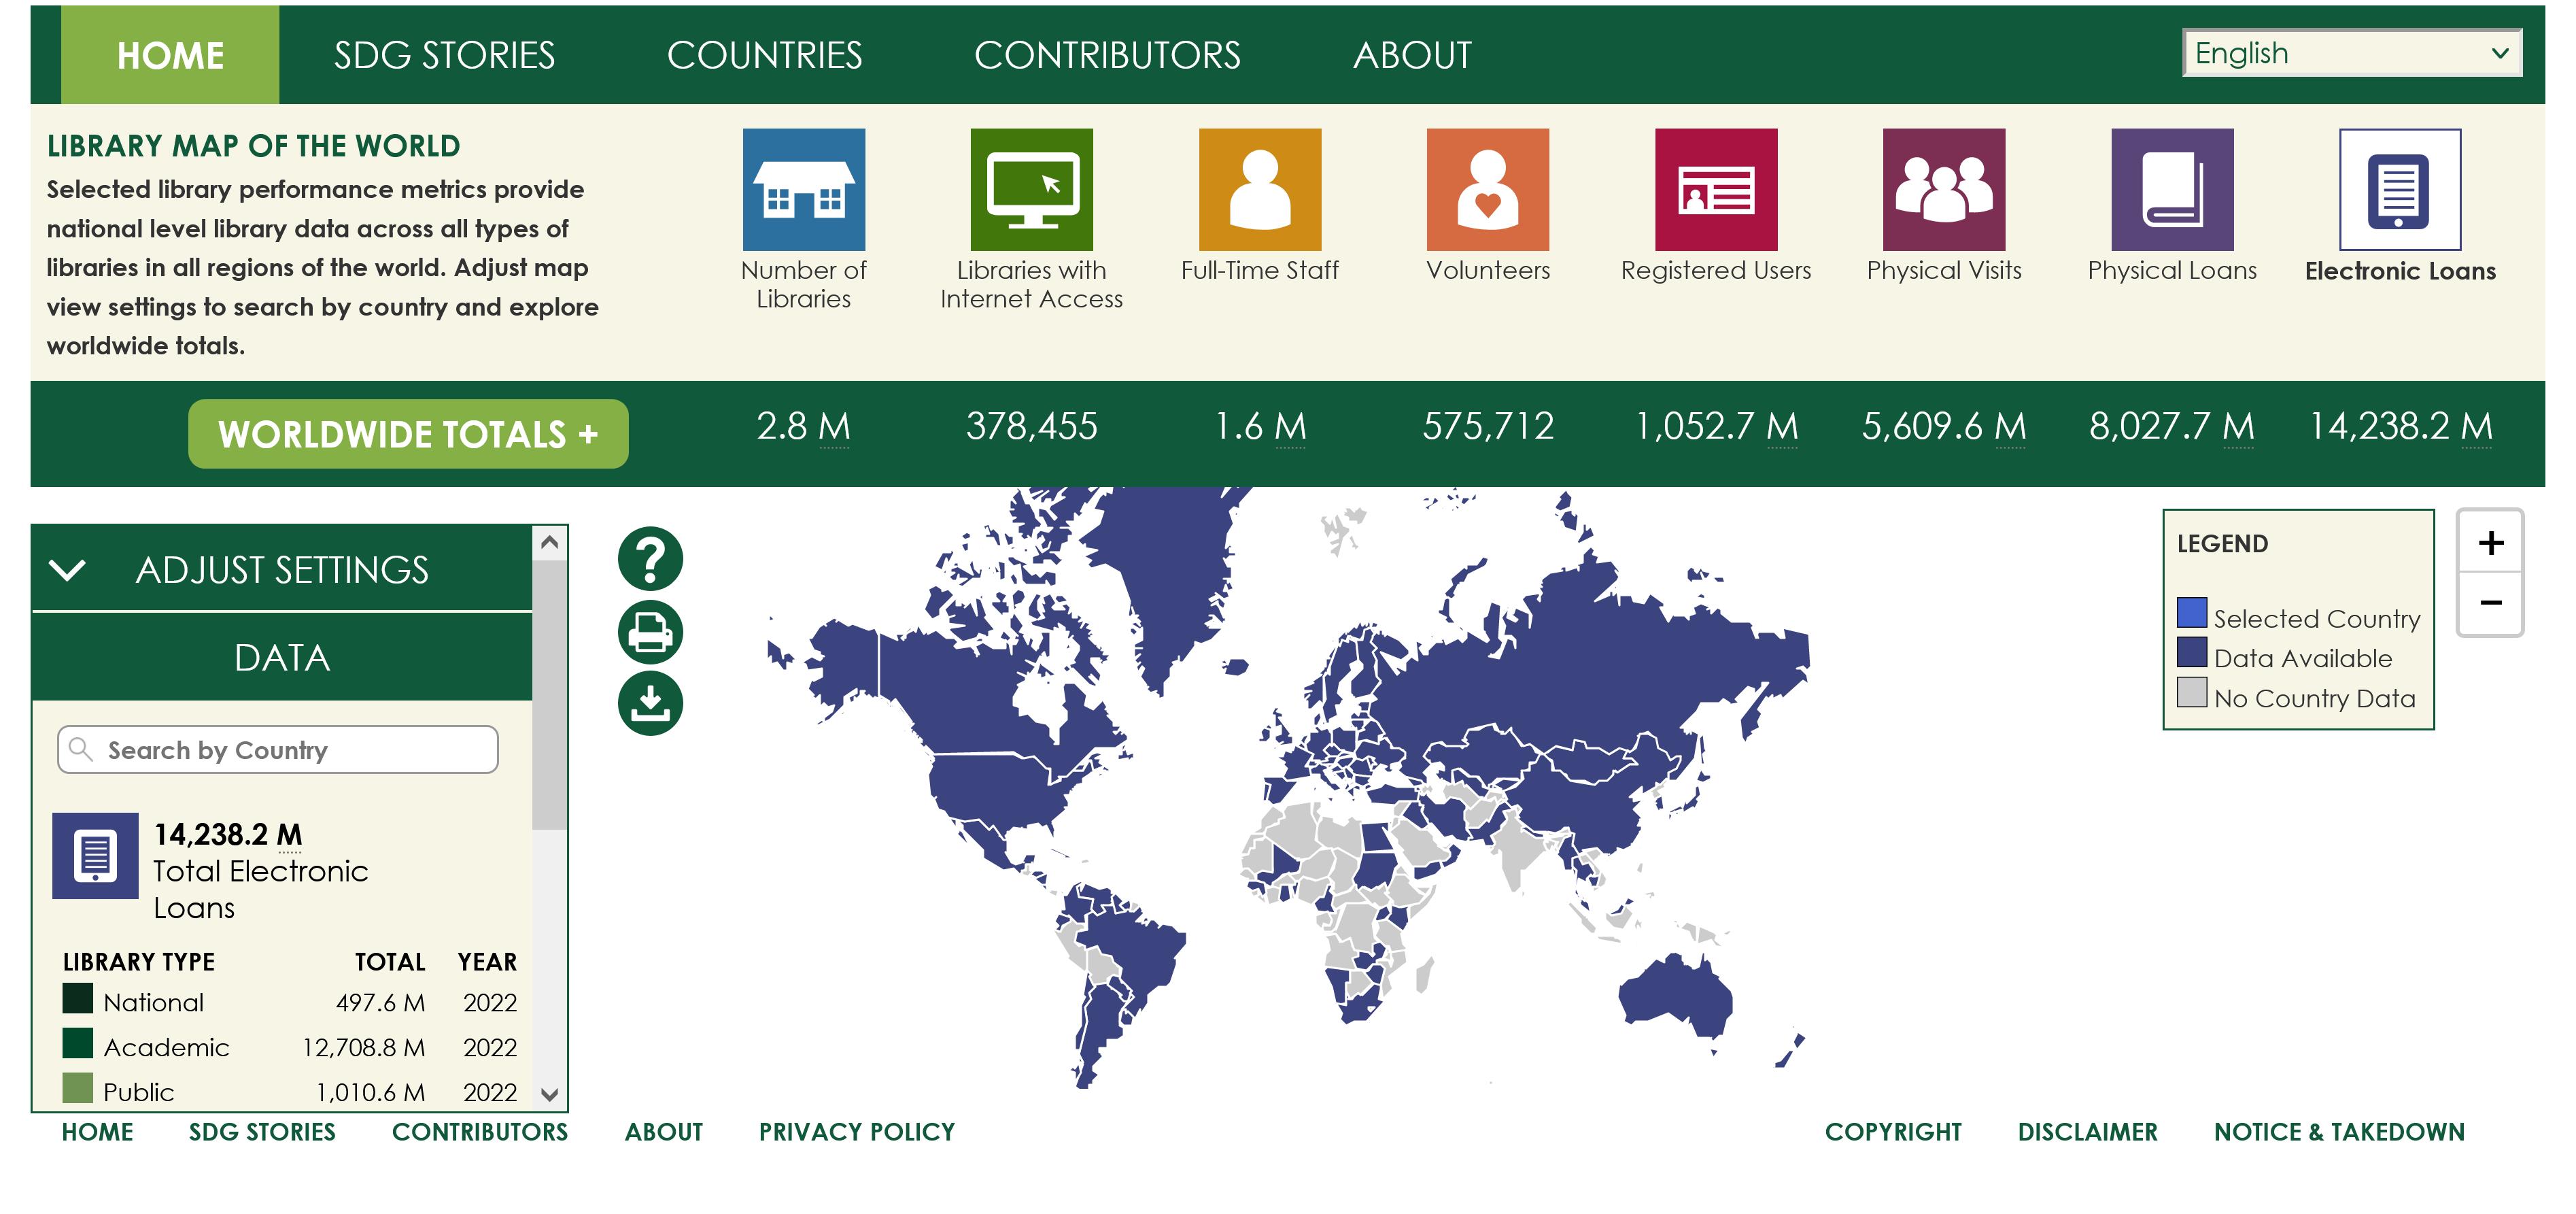2576x1214 pixels.
Task: Click the Academic 12,708.8 M value
Action: [363, 1047]
